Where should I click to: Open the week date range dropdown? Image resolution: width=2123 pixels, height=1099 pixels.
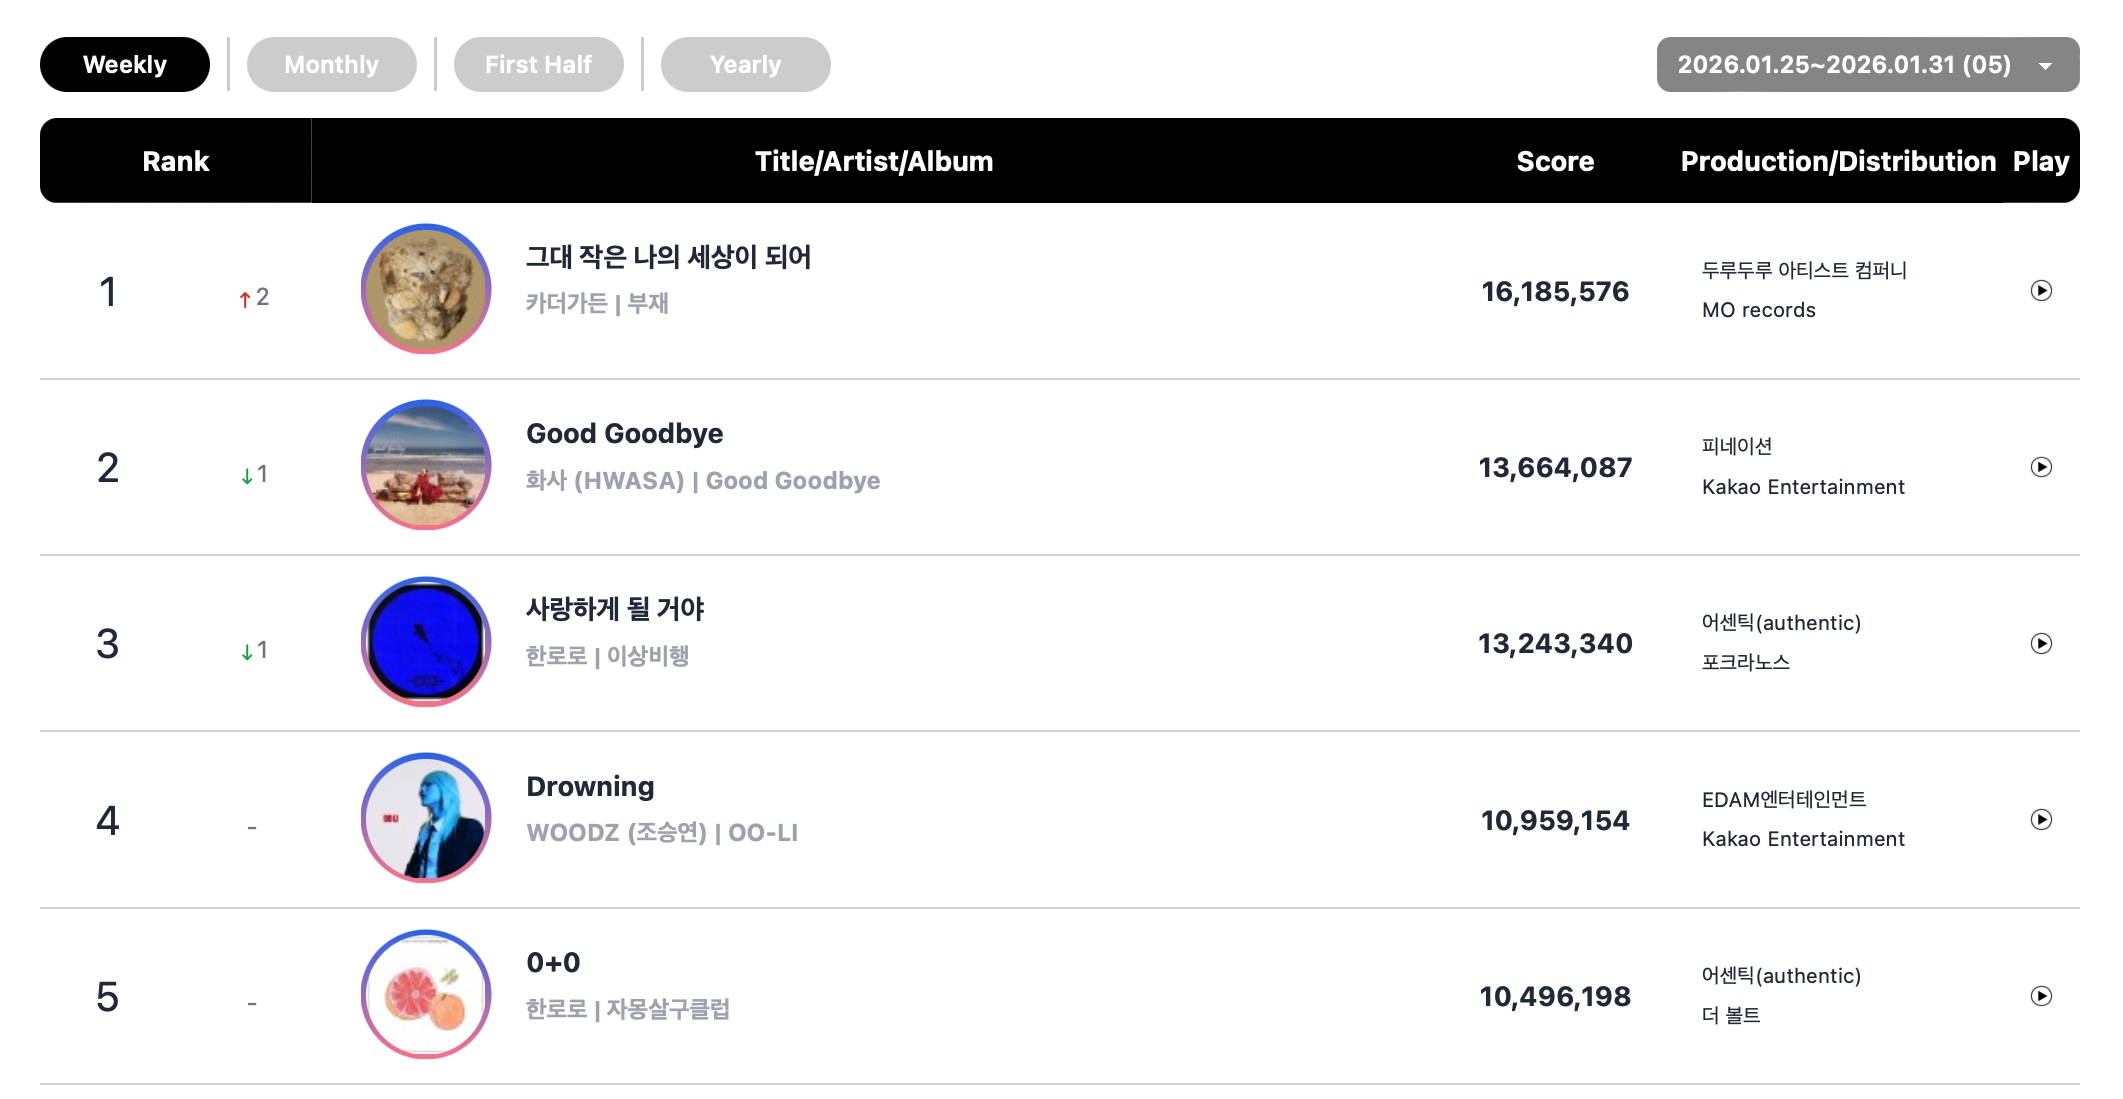tap(1867, 65)
